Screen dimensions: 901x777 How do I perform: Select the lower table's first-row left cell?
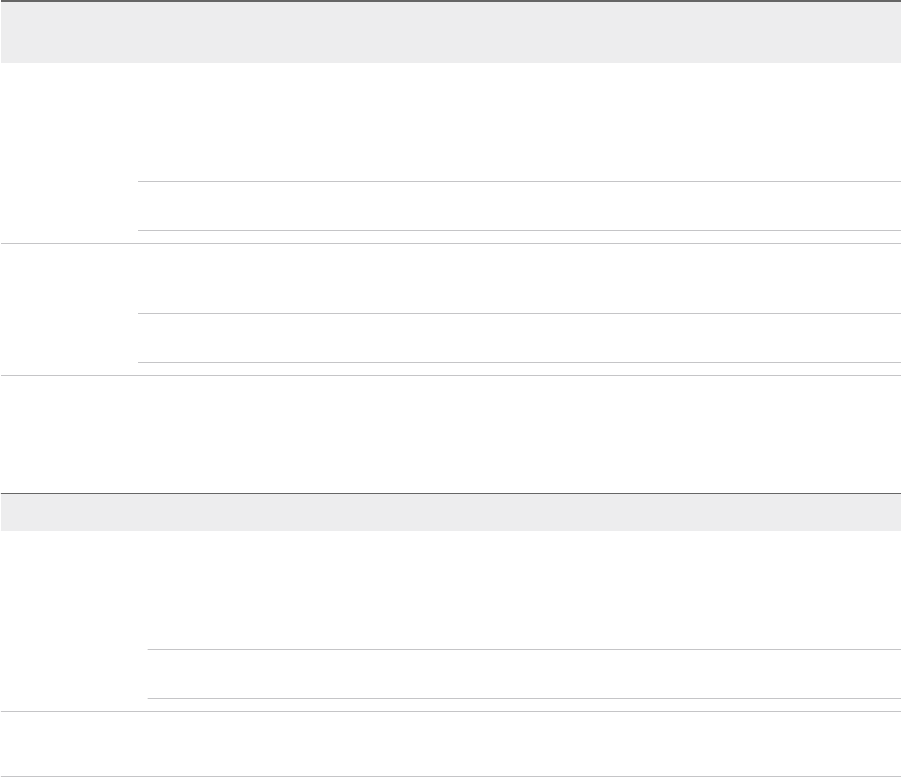coord(72,620)
